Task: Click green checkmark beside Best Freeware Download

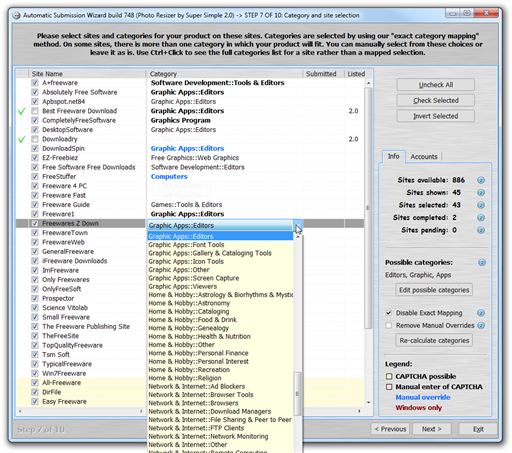Action: tap(22, 111)
